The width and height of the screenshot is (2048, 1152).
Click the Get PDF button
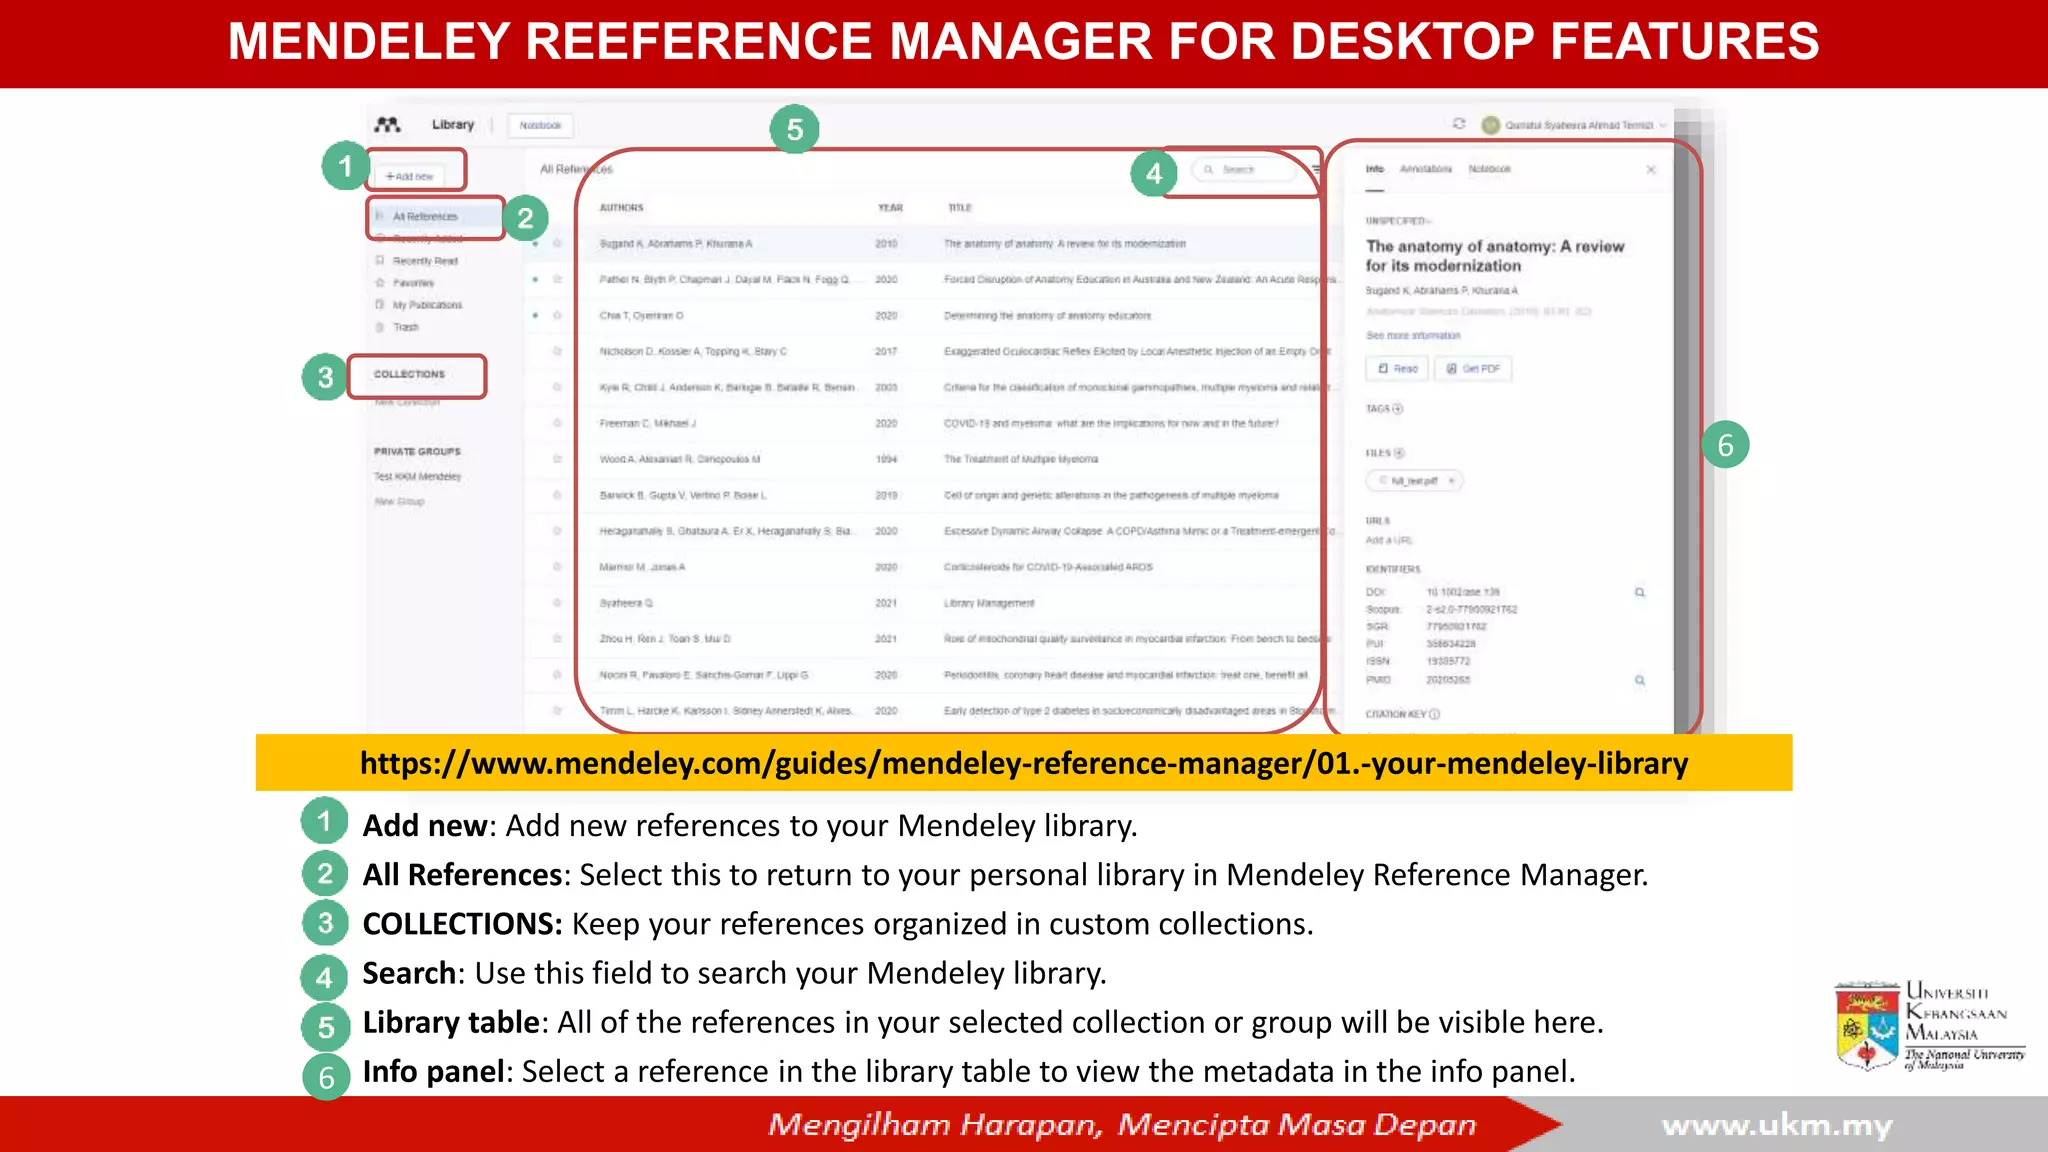click(1474, 369)
